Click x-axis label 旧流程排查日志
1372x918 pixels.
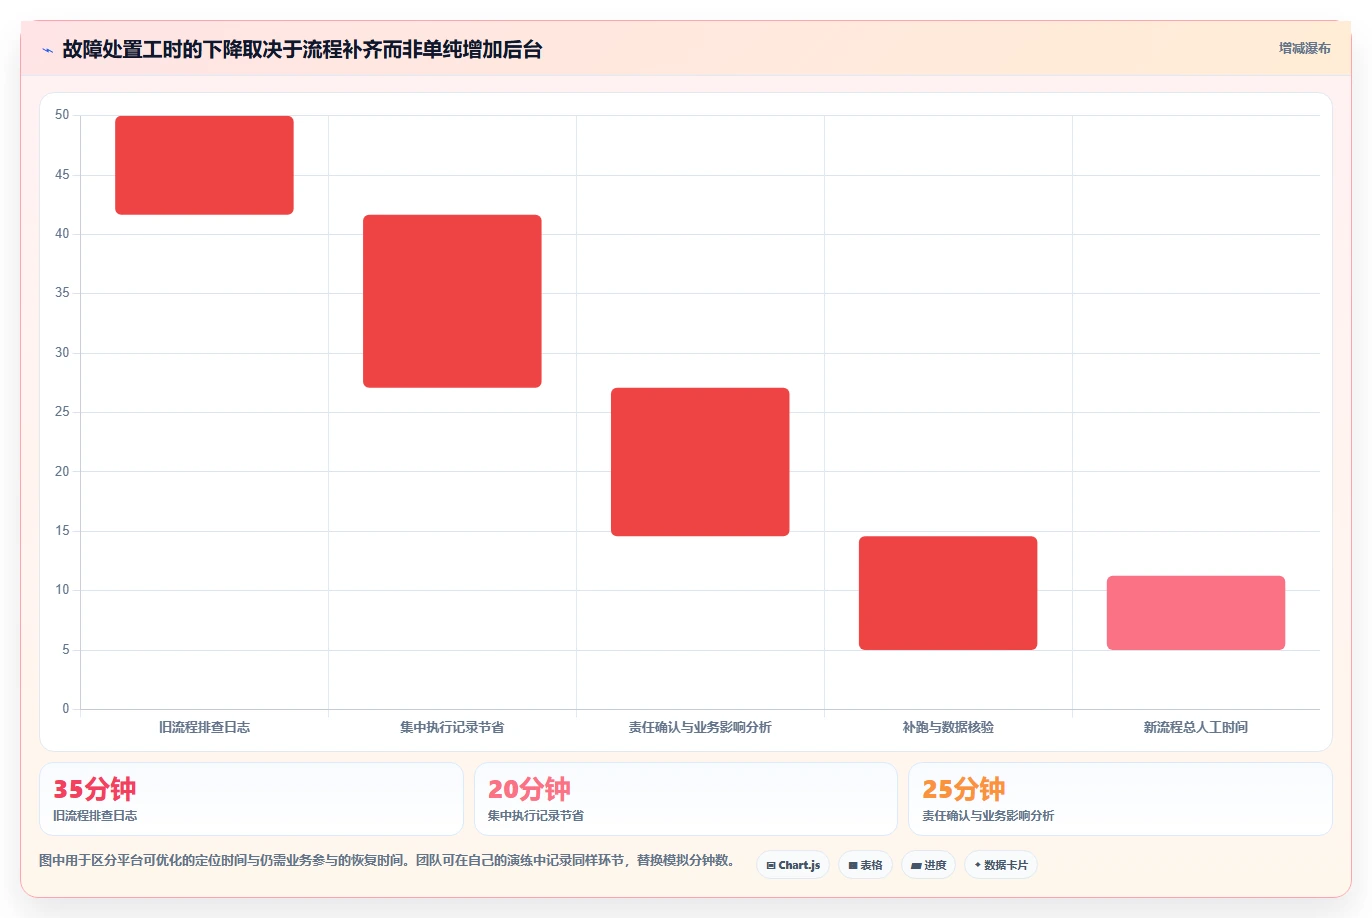point(204,727)
